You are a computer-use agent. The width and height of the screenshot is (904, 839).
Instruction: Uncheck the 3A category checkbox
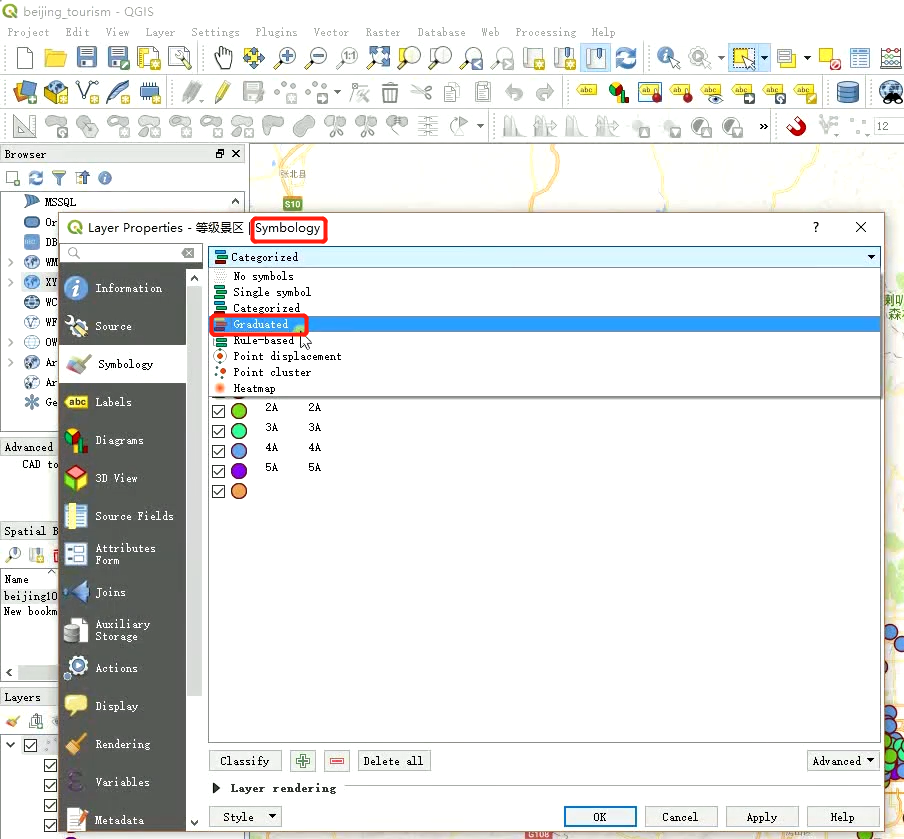pyautogui.click(x=219, y=431)
